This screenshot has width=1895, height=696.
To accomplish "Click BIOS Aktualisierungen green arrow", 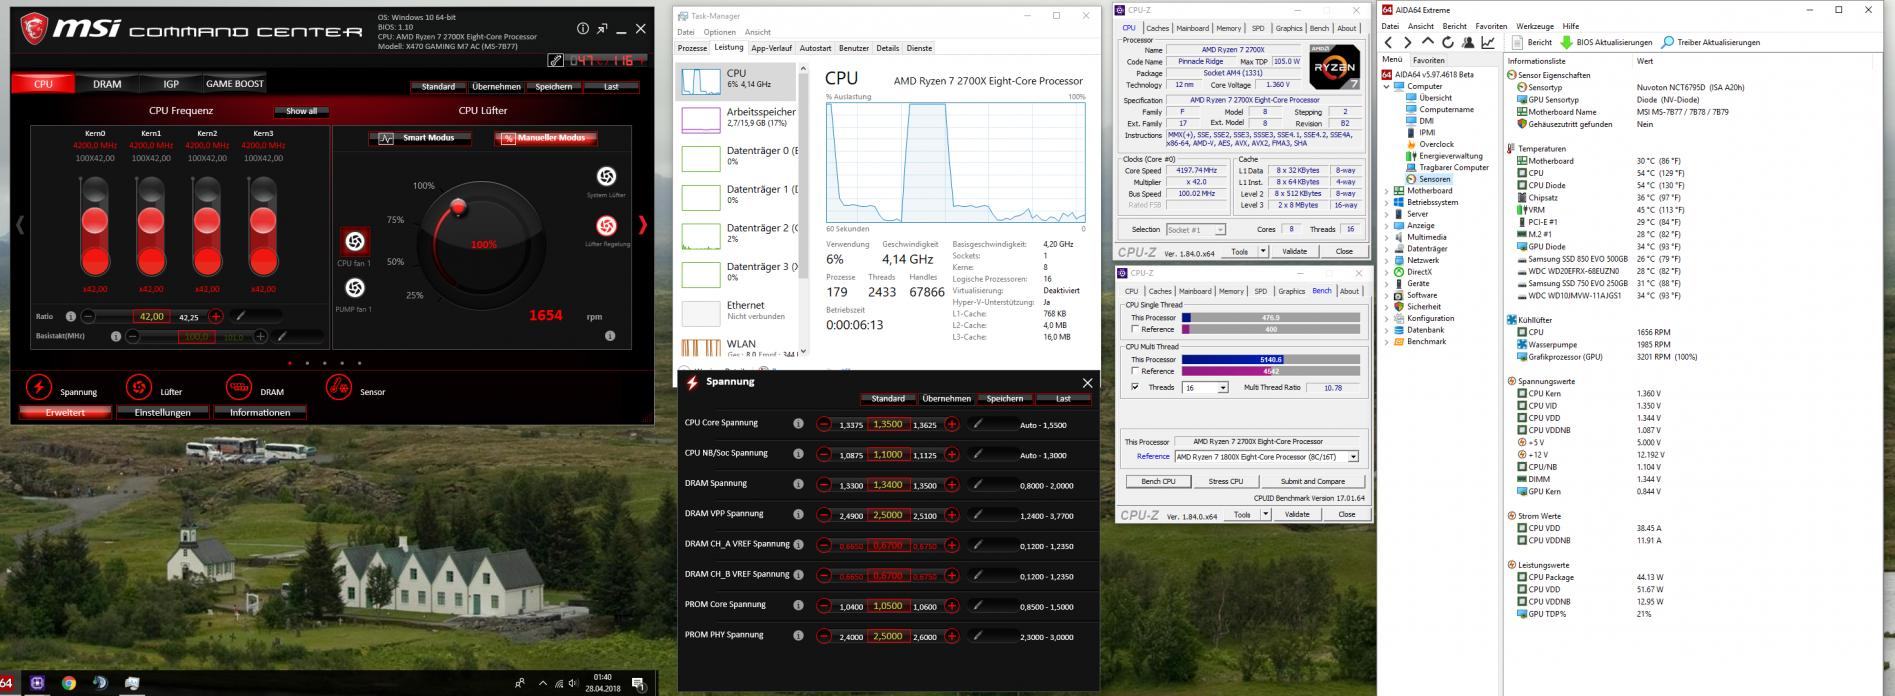I will pos(1566,42).
